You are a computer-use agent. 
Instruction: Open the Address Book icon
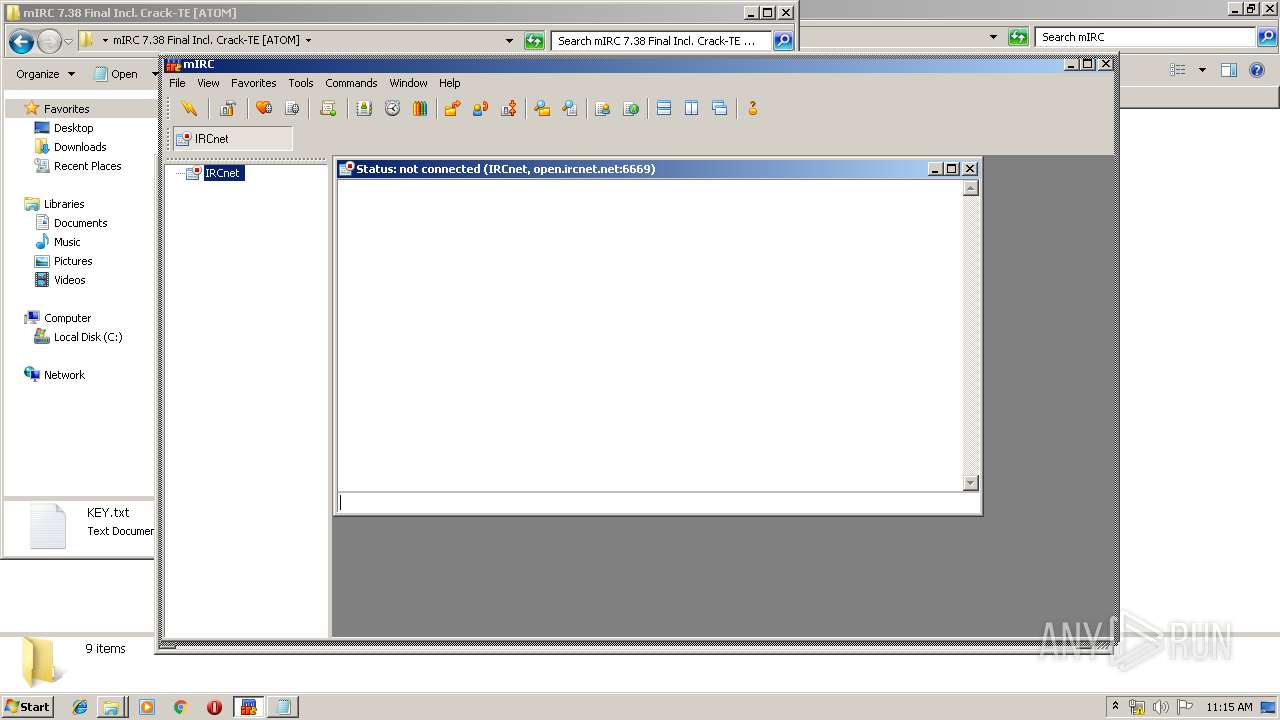[x=364, y=108]
